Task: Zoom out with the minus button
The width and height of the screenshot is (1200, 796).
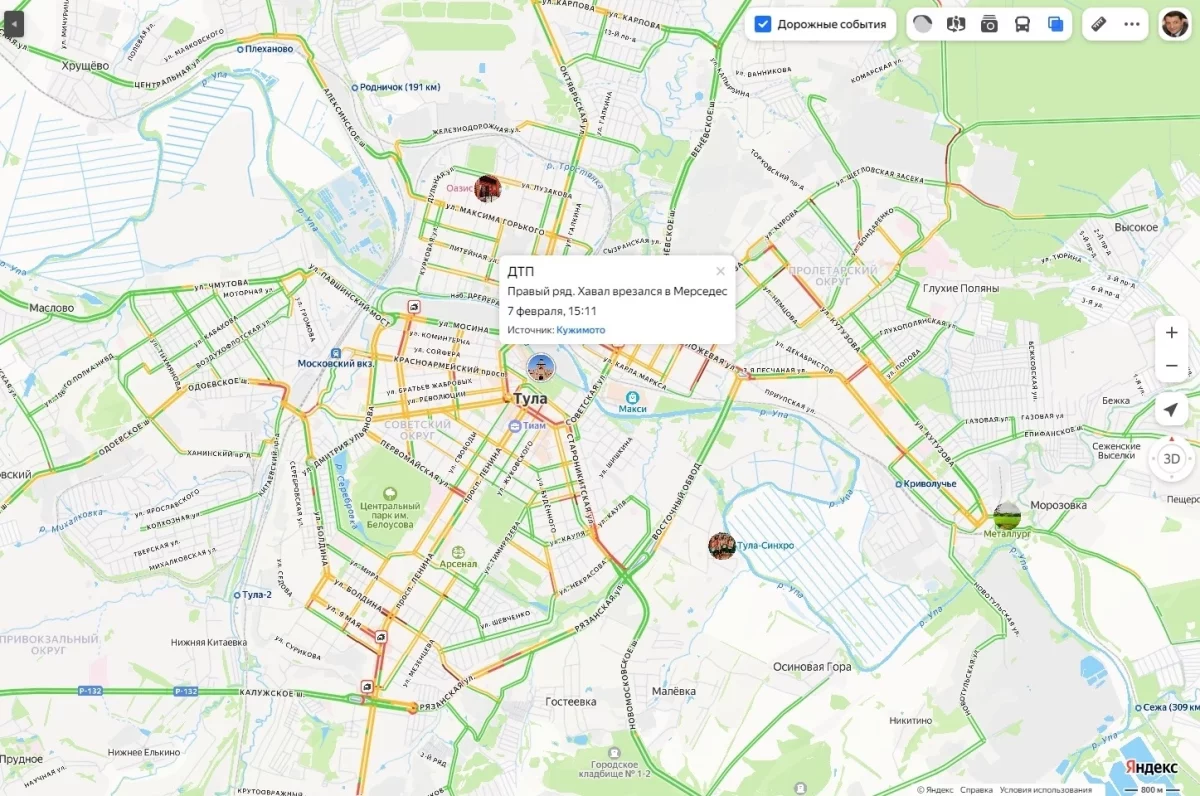Action: point(1172,366)
